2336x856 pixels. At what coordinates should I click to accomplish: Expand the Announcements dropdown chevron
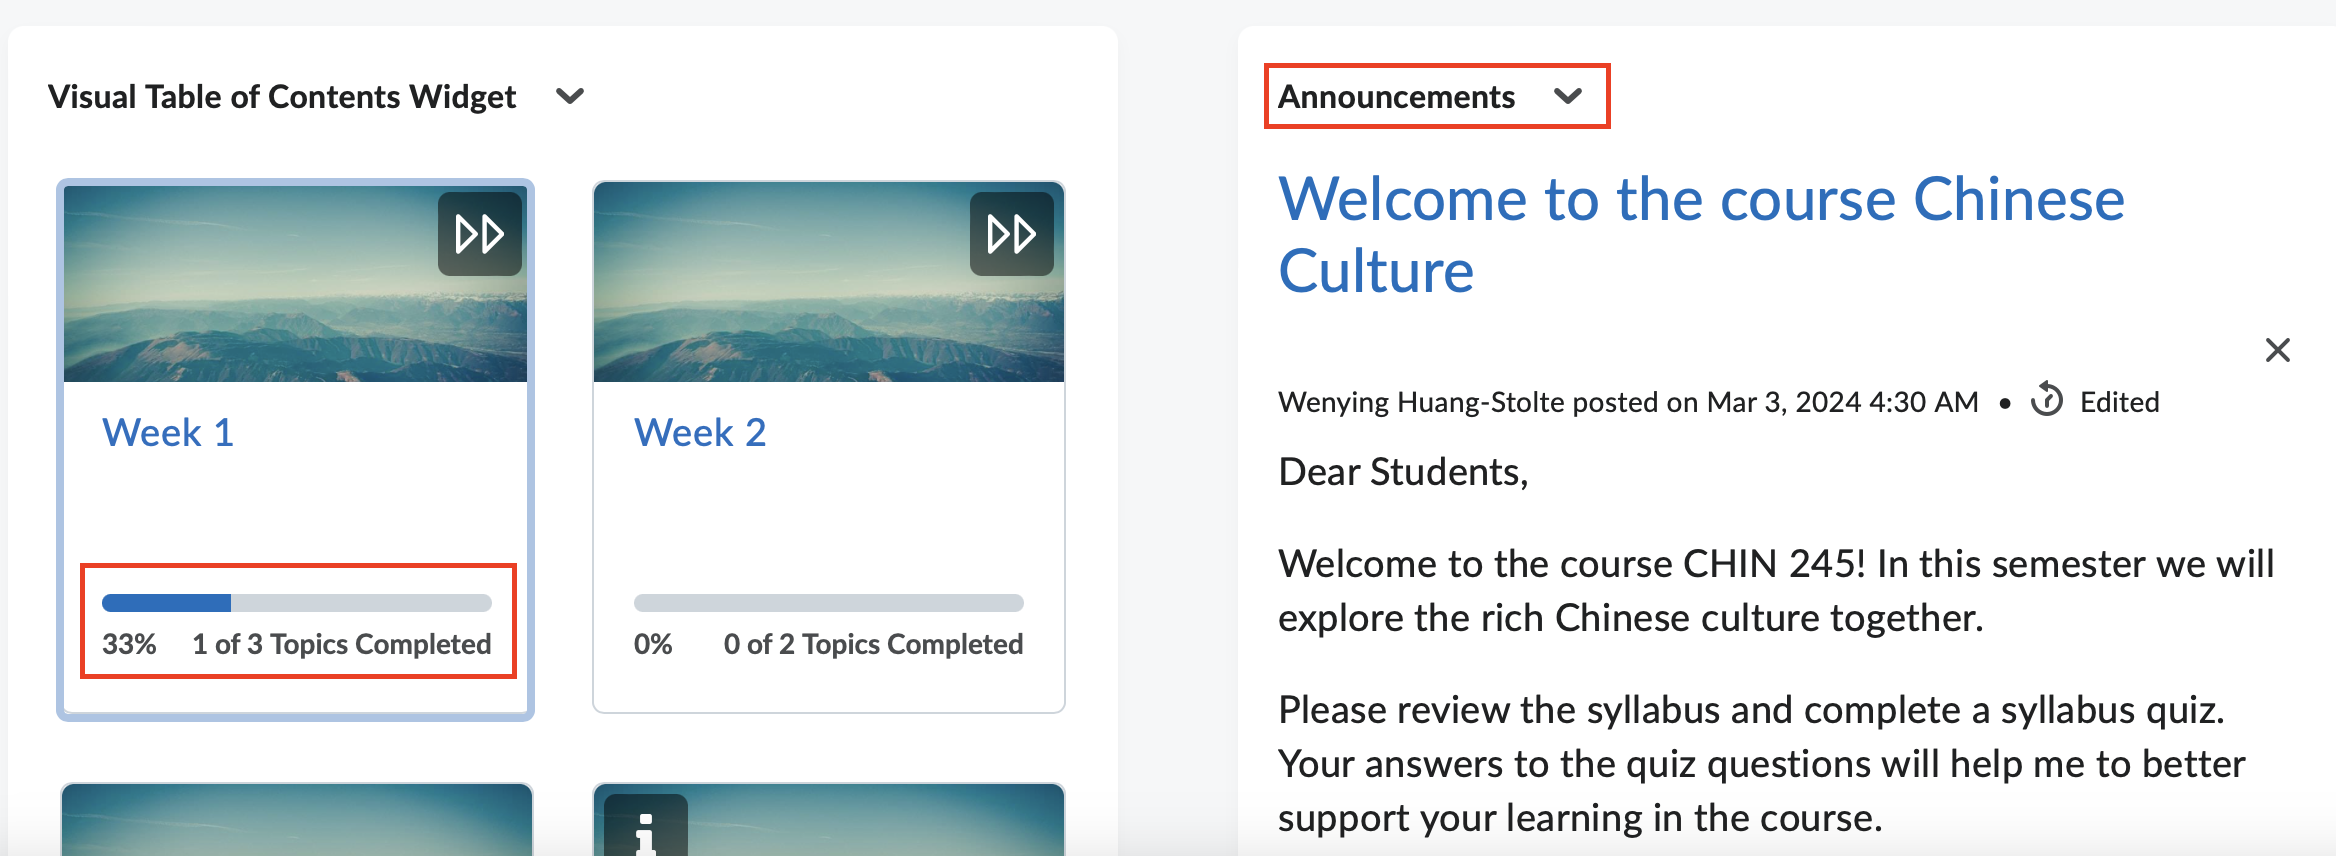tap(1567, 96)
